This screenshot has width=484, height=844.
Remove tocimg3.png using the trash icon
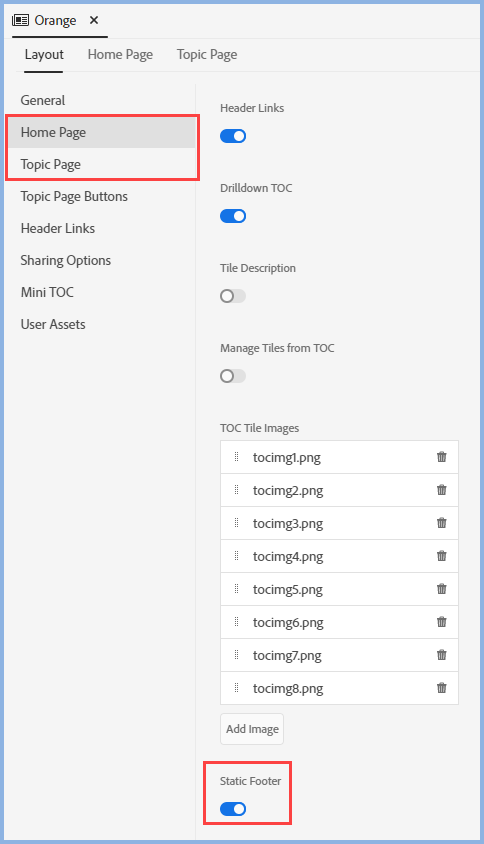tap(441, 523)
